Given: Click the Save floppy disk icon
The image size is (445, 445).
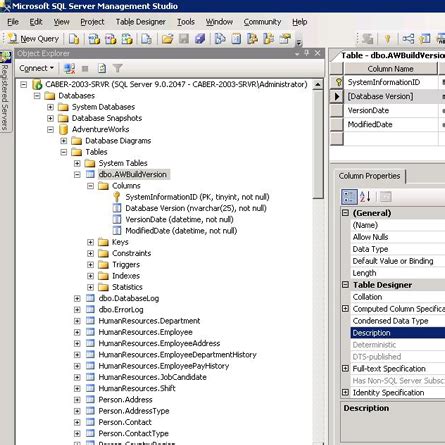Looking at the screenshot, I should tap(184, 39).
